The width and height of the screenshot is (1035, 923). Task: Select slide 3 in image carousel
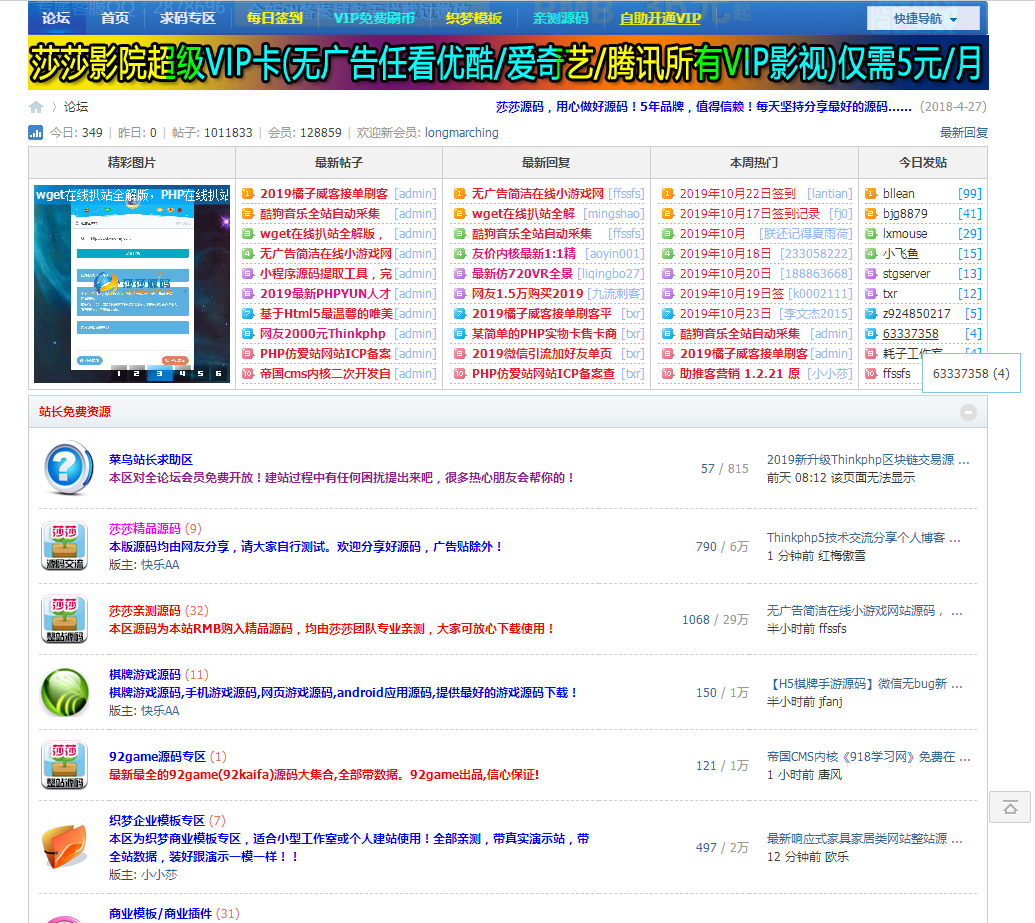click(x=160, y=374)
